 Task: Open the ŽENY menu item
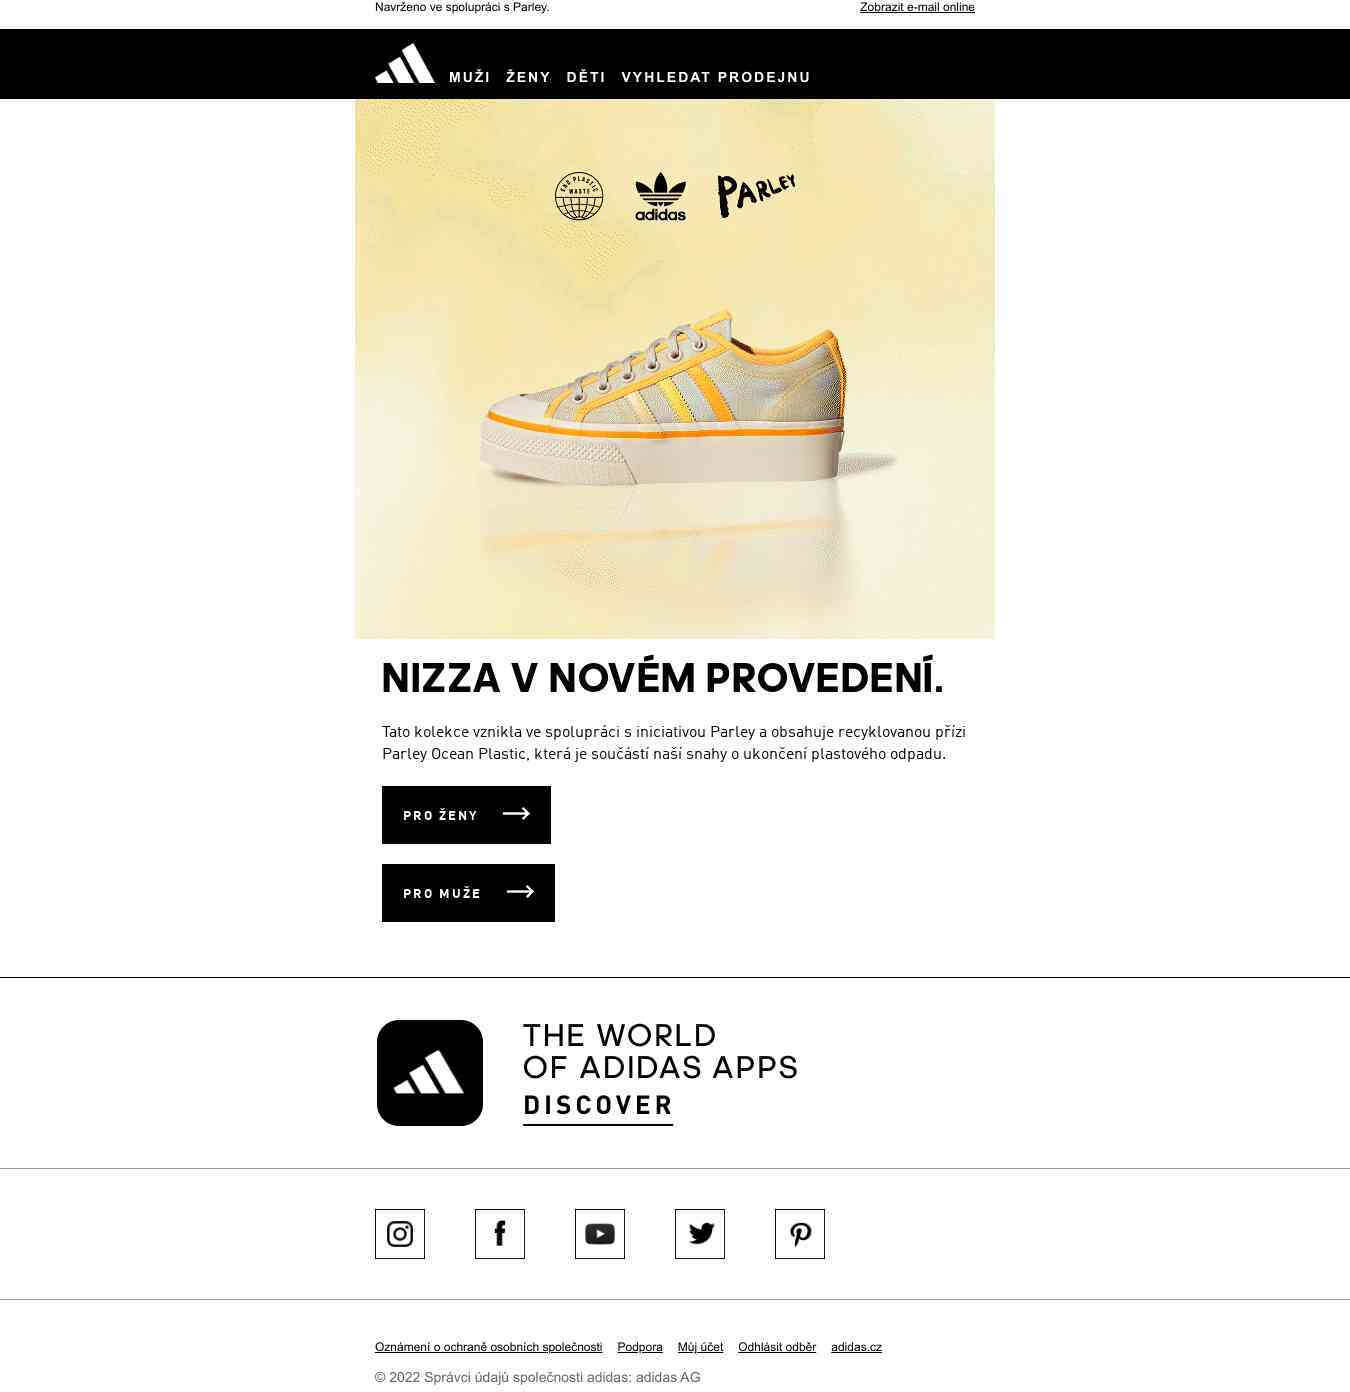click(x=528, y=77)
